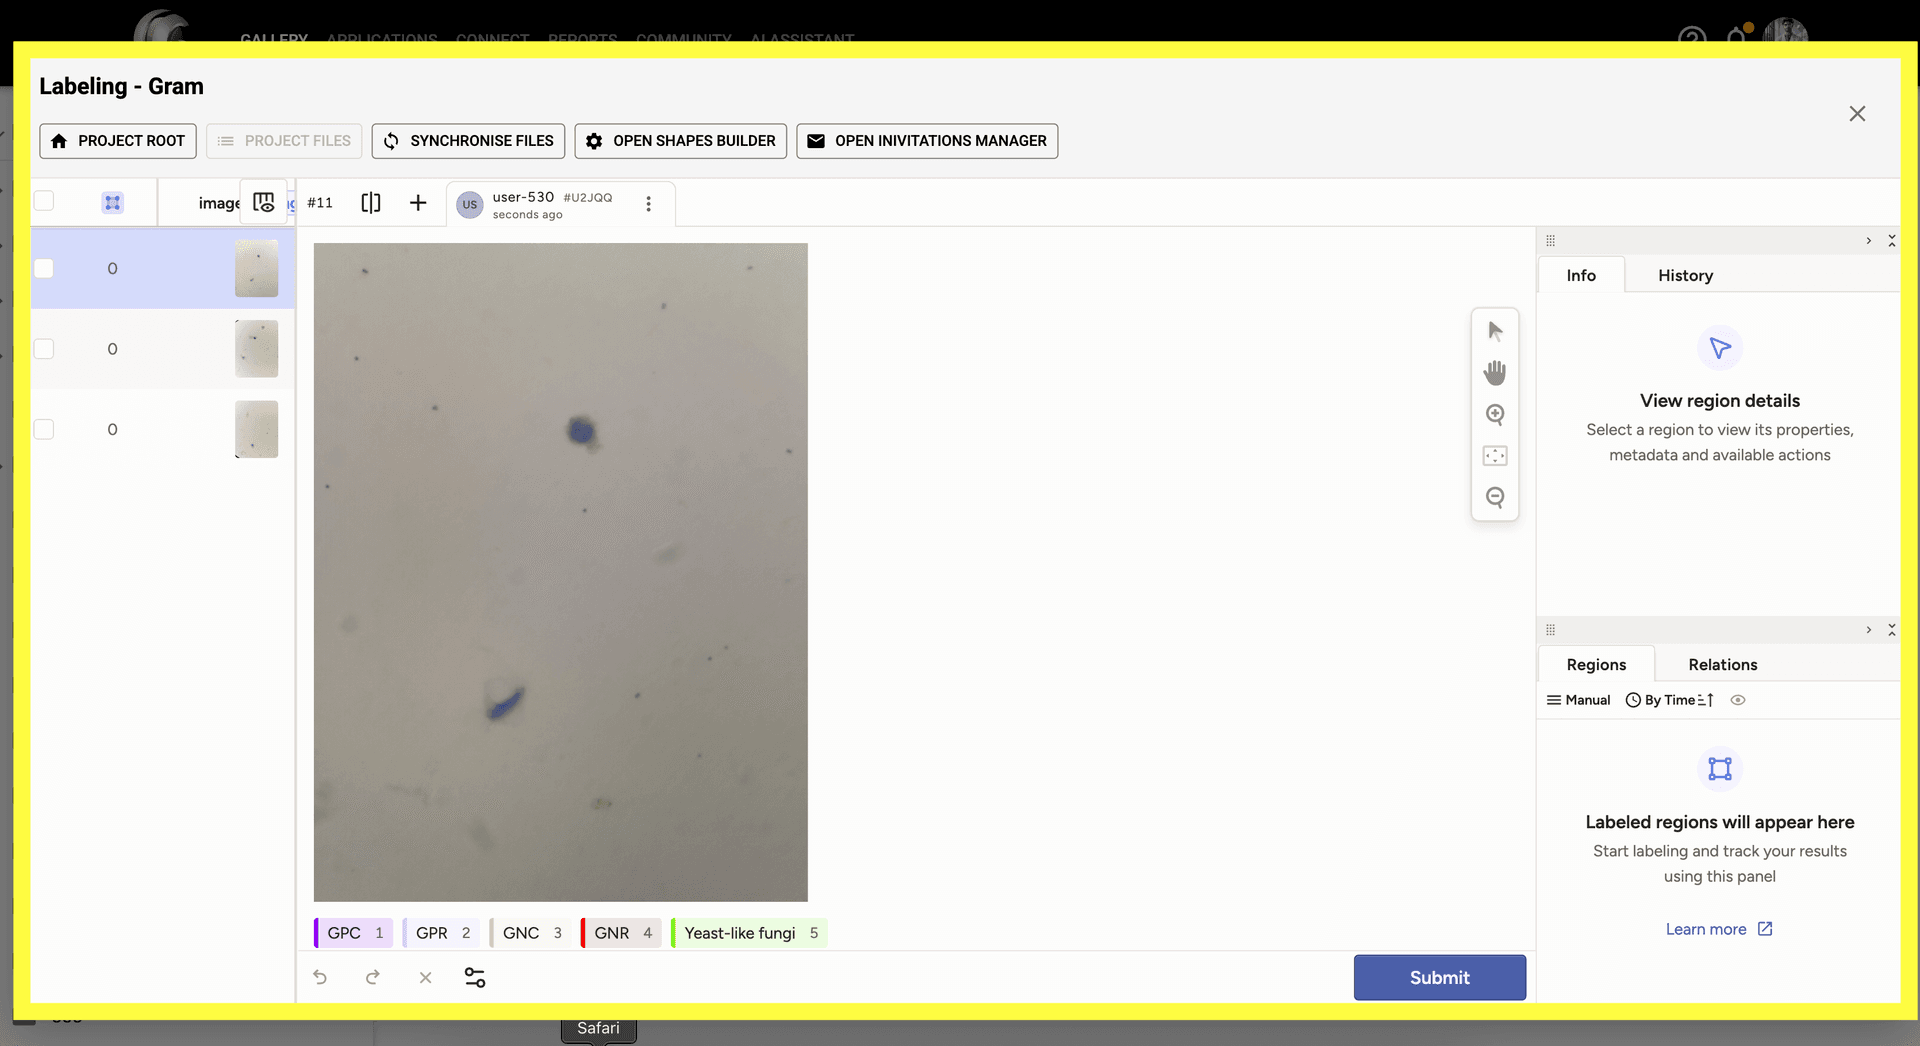Image resolution: width=1920 pixels, height=1046 pixels.
Task: Click the fit-to-screen zoom icon
Action: point(1495,456)
